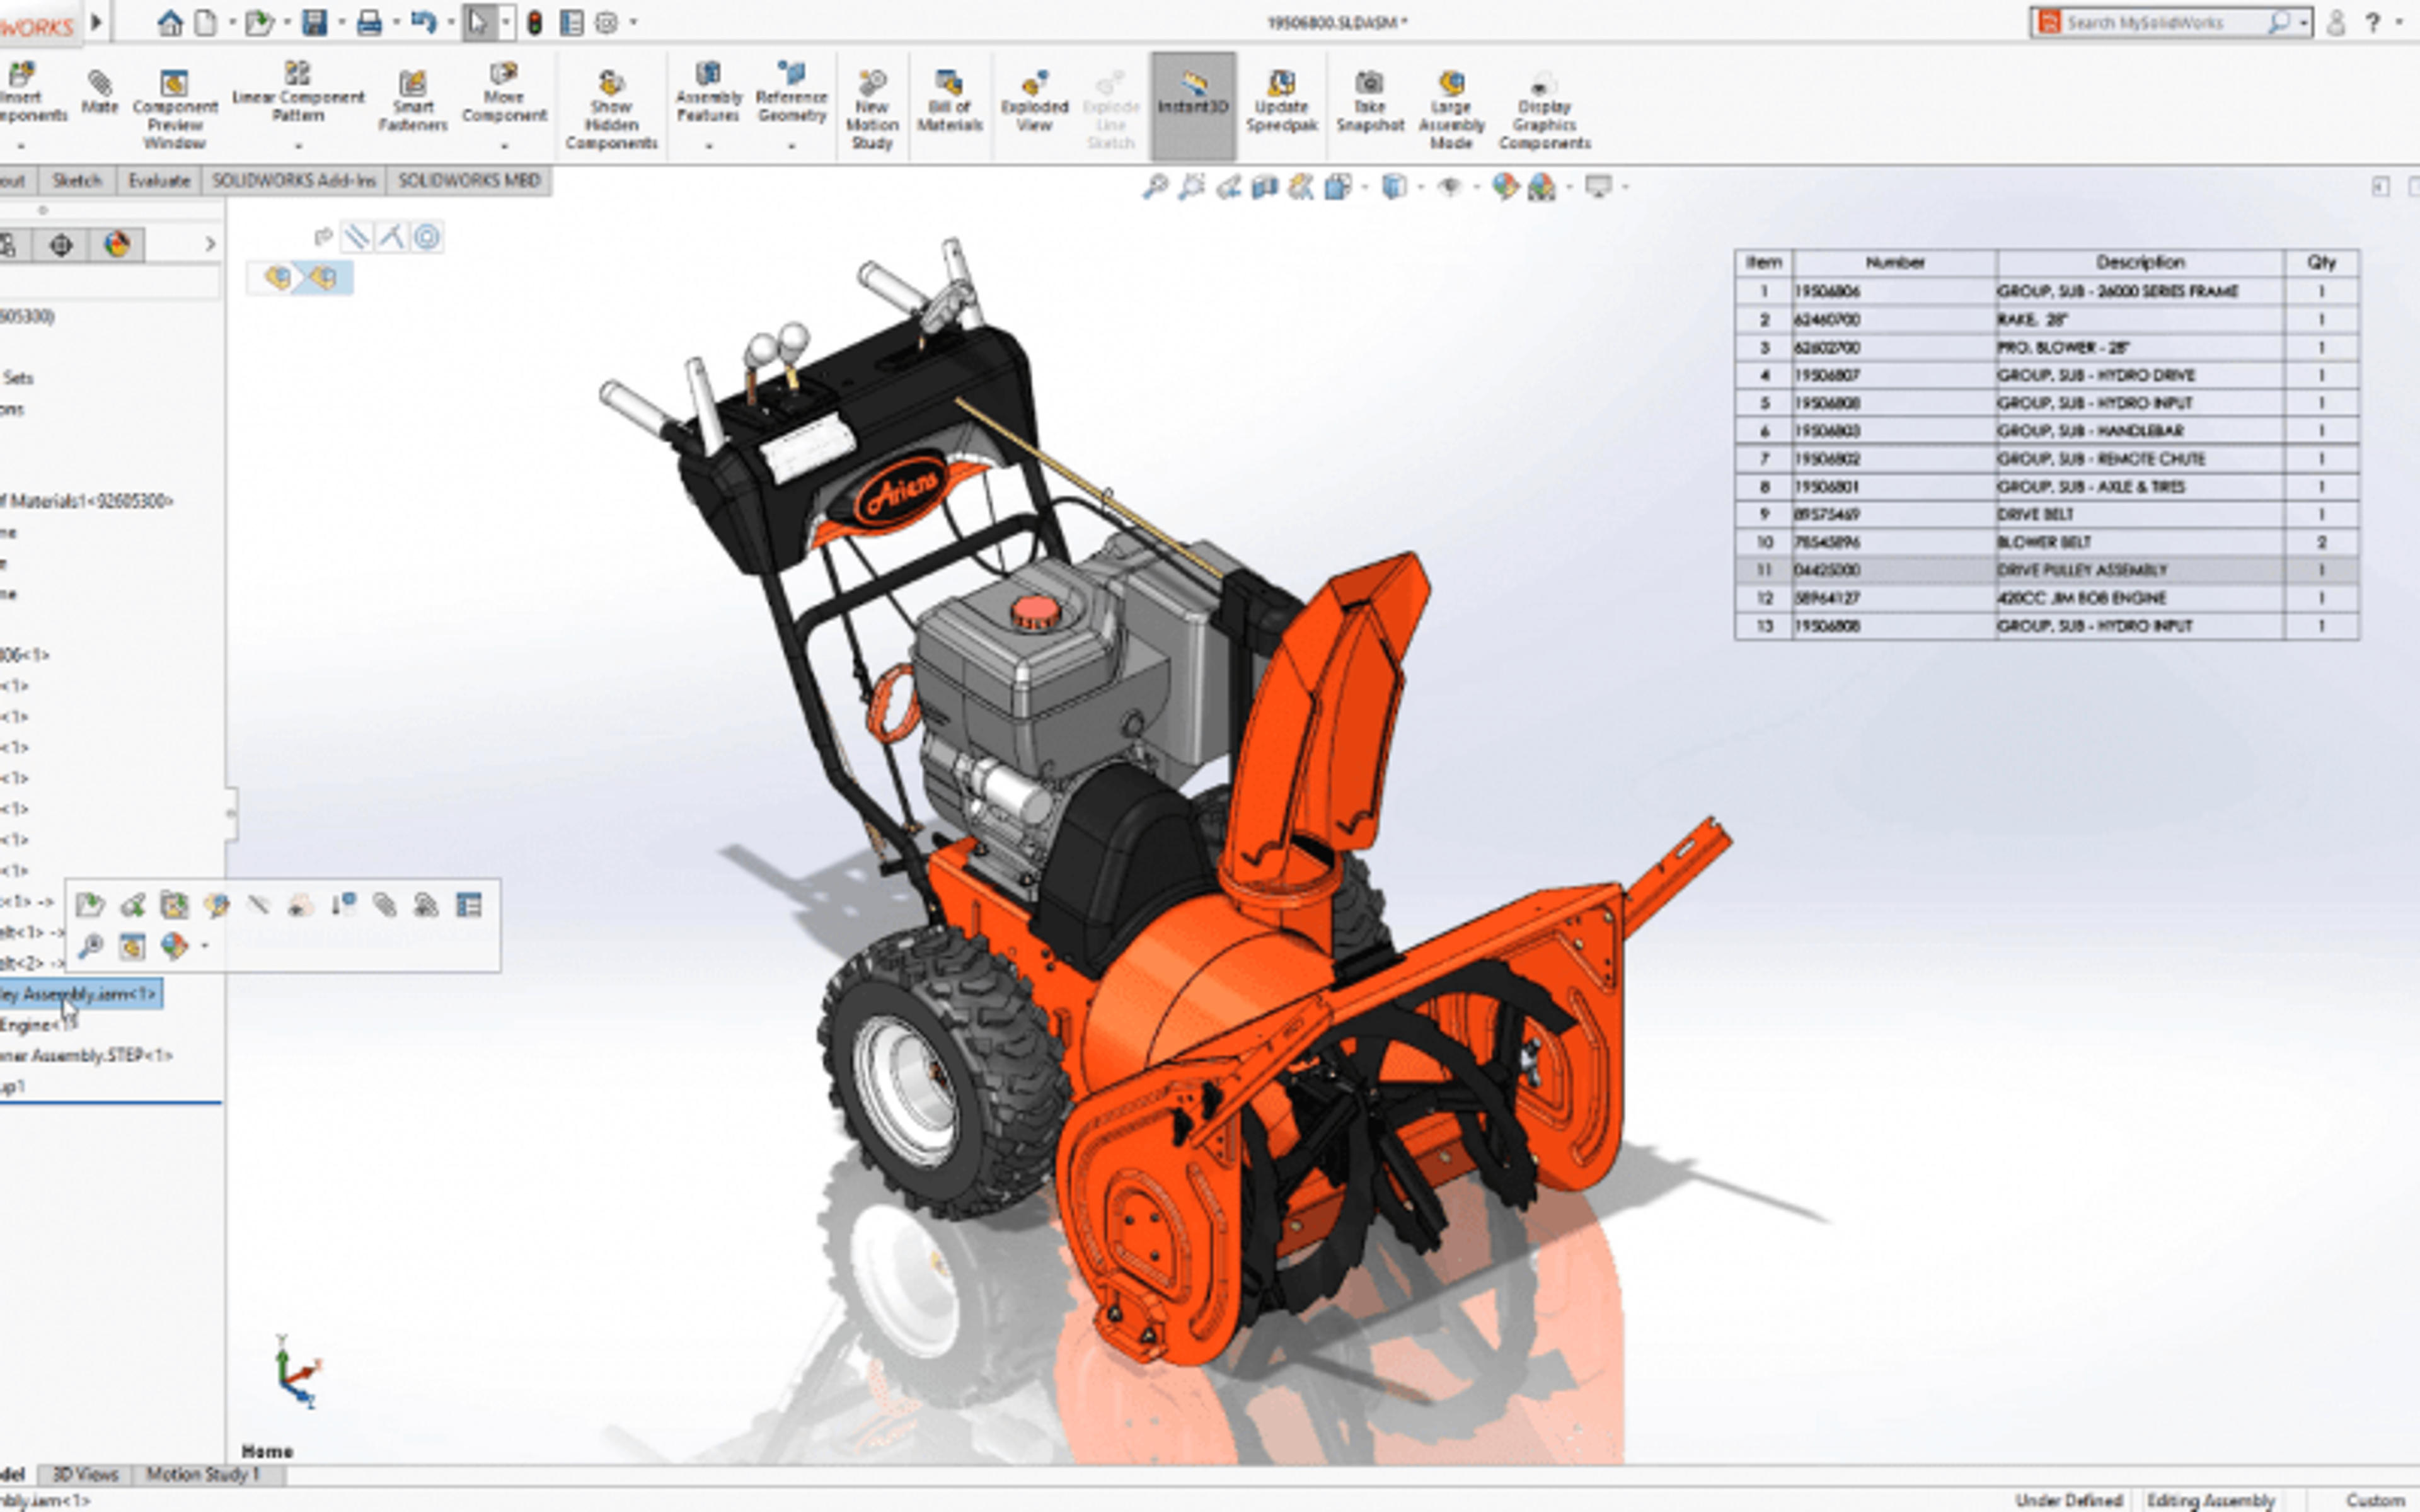Expand the Assembly Features dropdown
This screenshot has width=2420, height=1512.
tap(709, 146)
